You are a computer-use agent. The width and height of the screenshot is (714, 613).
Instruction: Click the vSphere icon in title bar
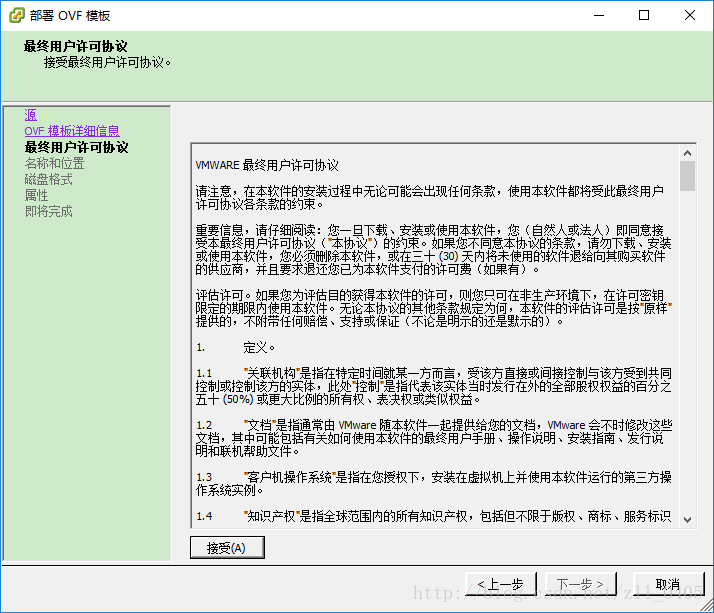[16, 15]
